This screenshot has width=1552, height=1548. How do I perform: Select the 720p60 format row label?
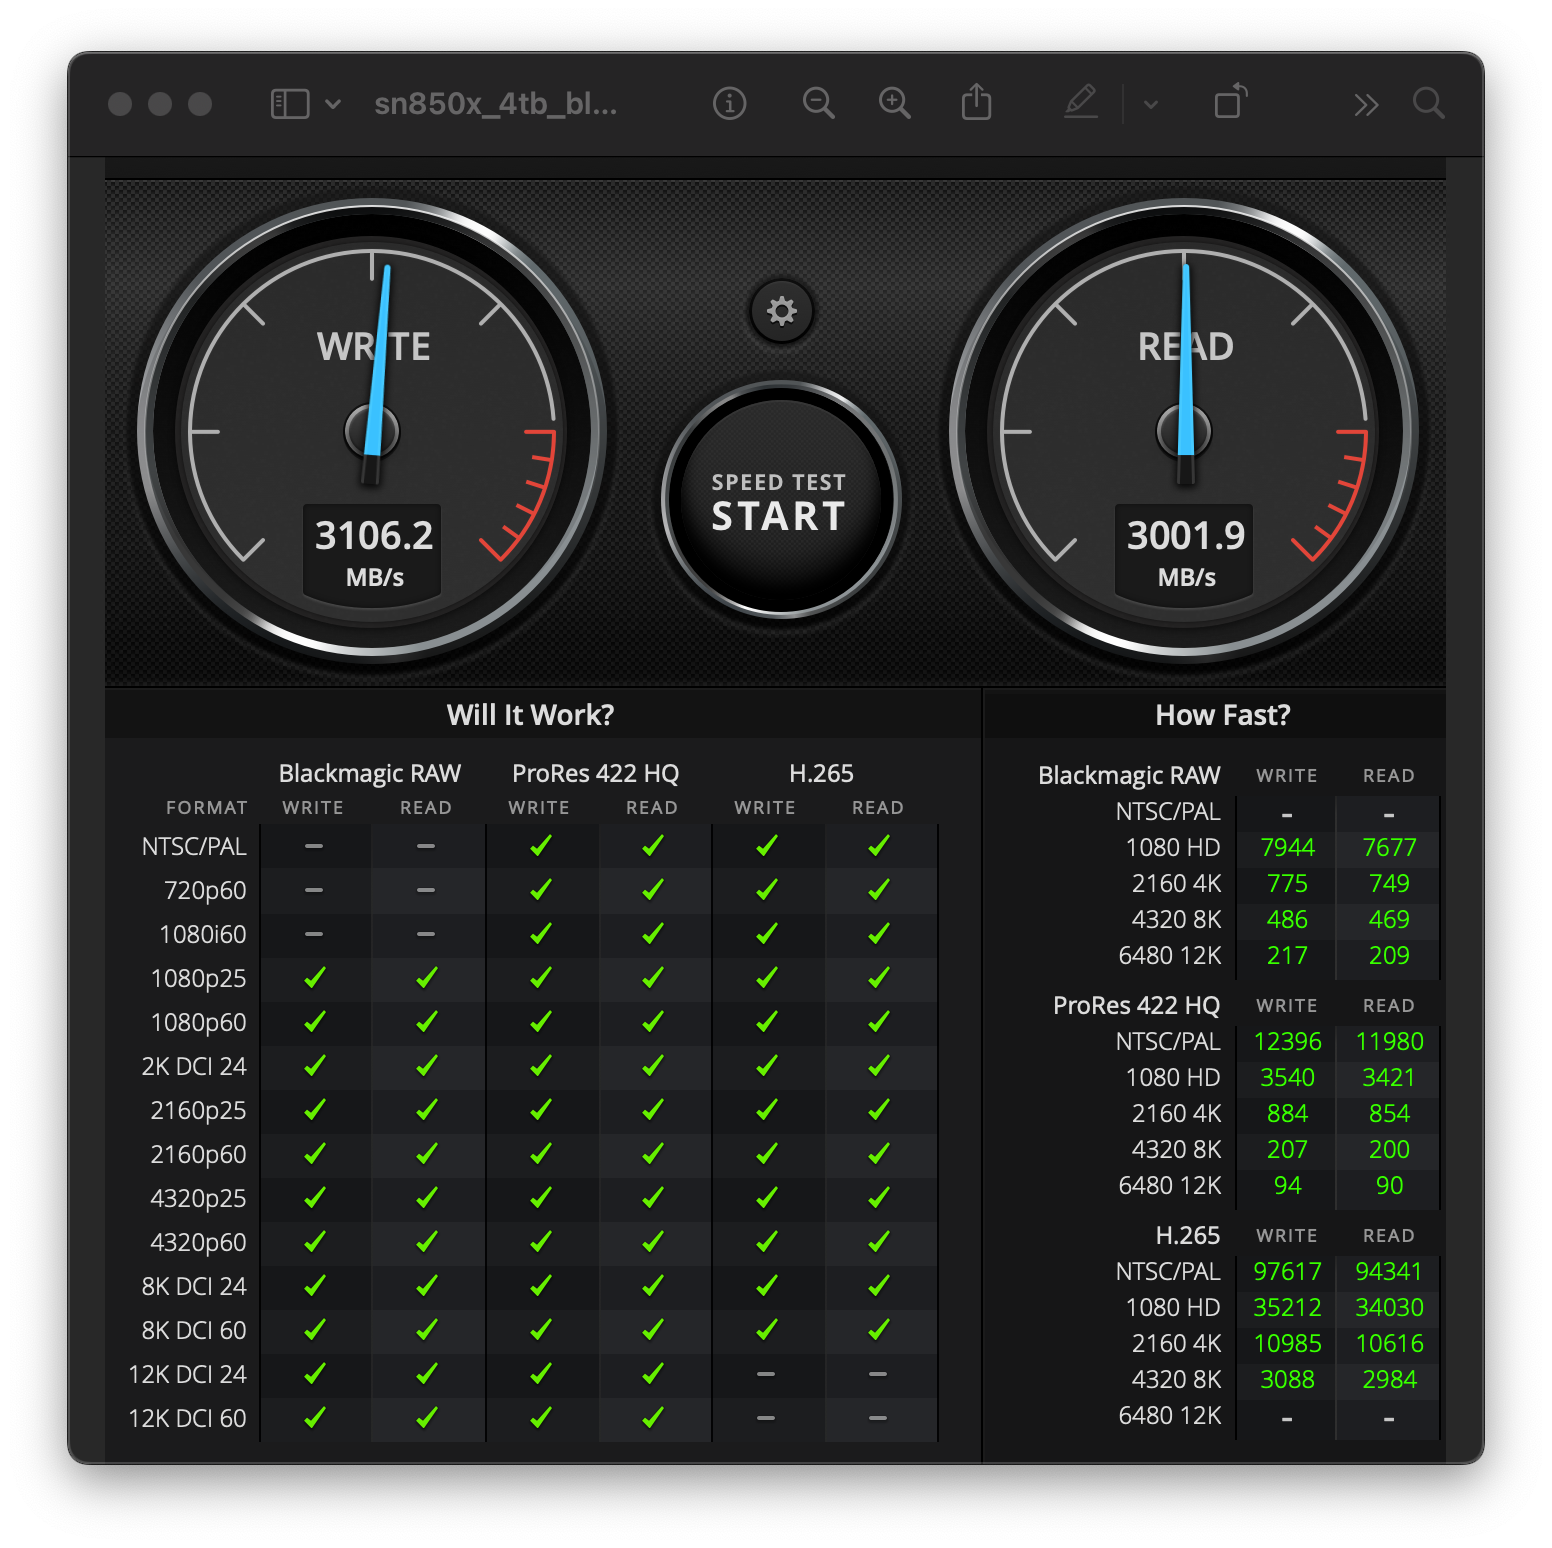click(205, 891)
